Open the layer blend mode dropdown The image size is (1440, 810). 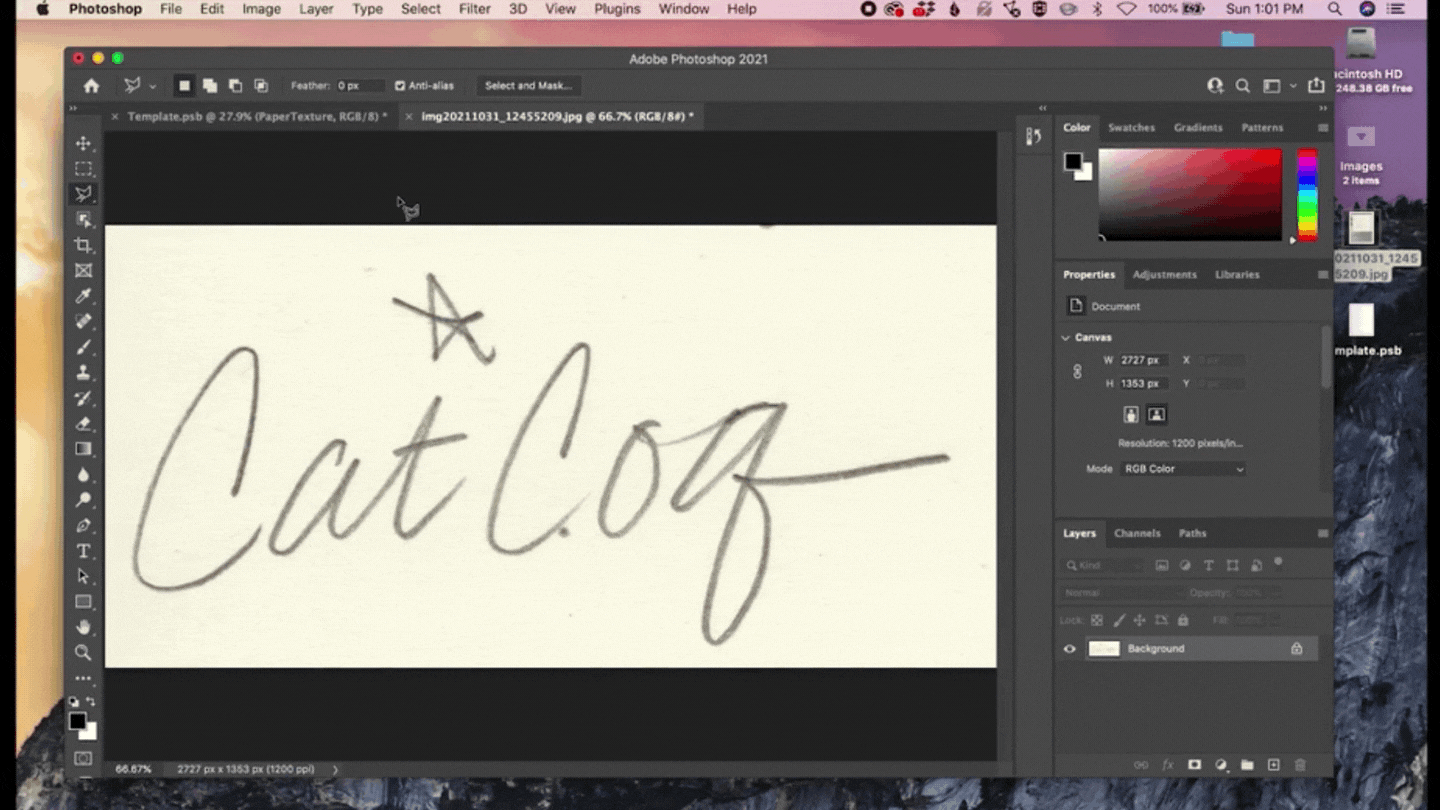pos(1100,592)
